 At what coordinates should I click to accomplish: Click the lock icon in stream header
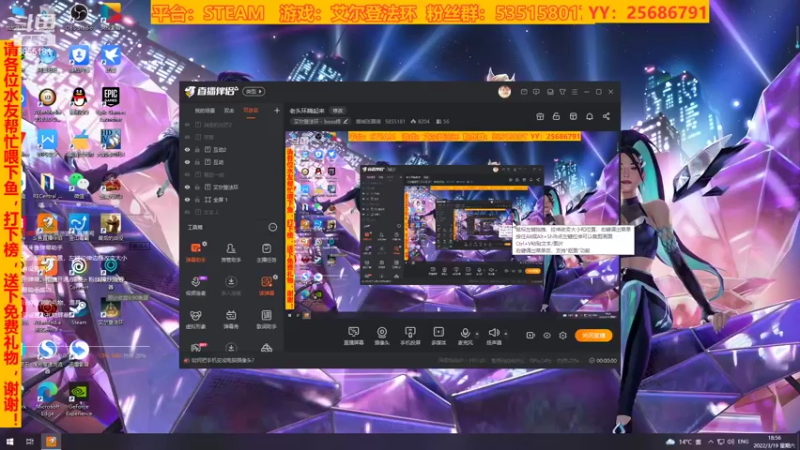[x=556, y=116]
